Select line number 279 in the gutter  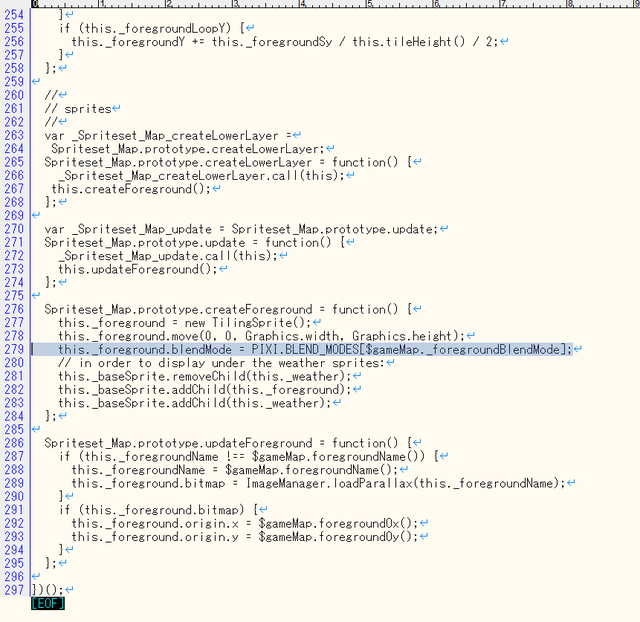pyautogui.click(x=14, y=349)
